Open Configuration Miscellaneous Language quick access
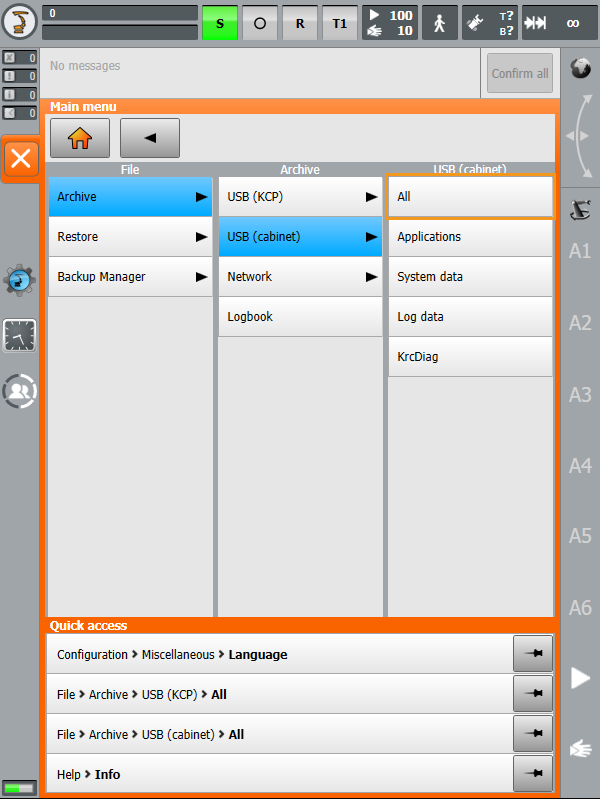This screenshot has height=799, width=600. (x=279, y=654)
